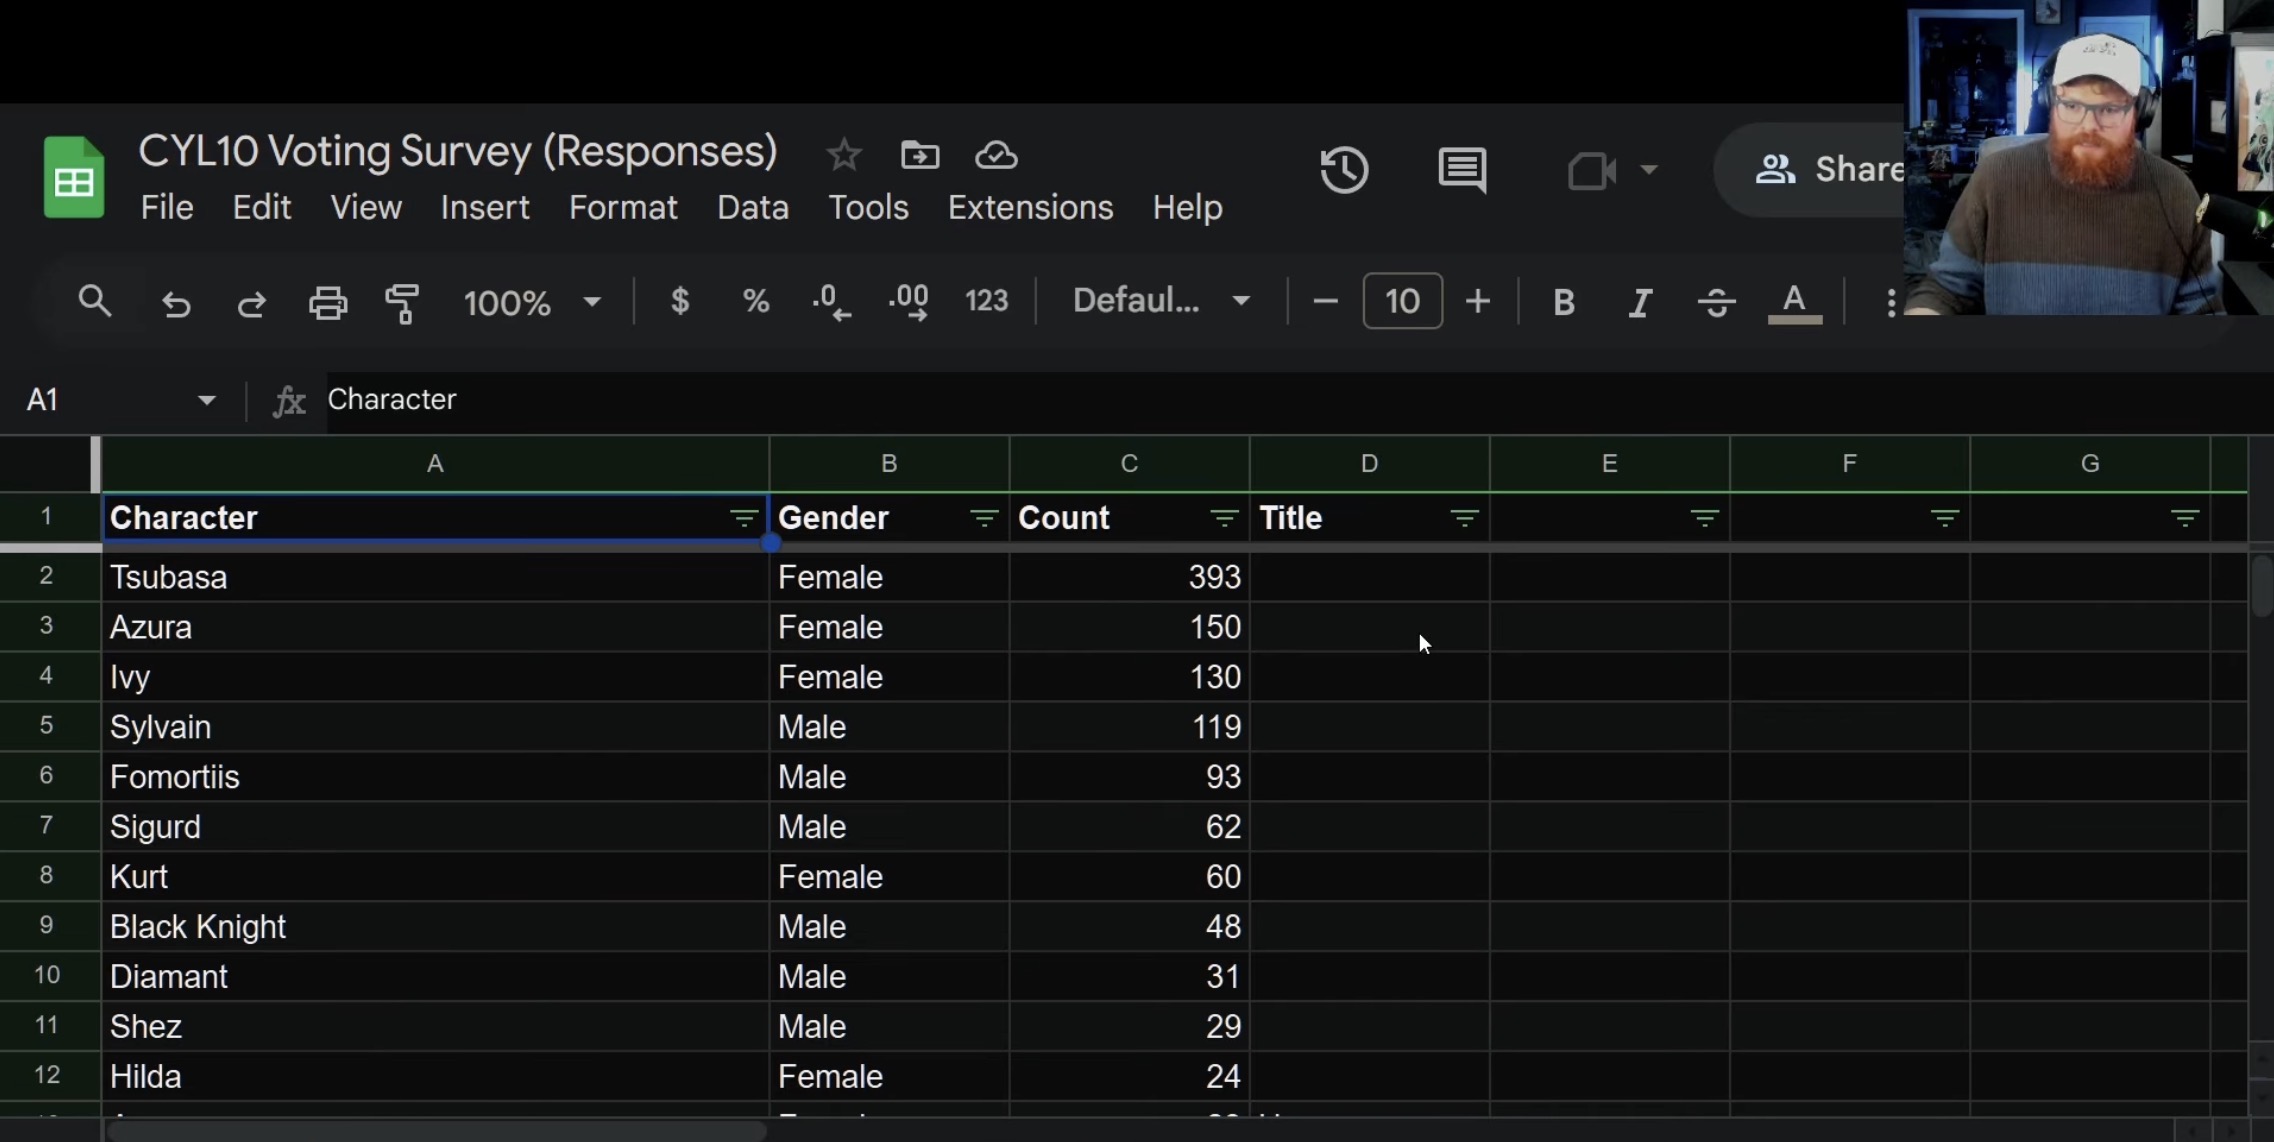Click the print icon

[x=327, y=302]
